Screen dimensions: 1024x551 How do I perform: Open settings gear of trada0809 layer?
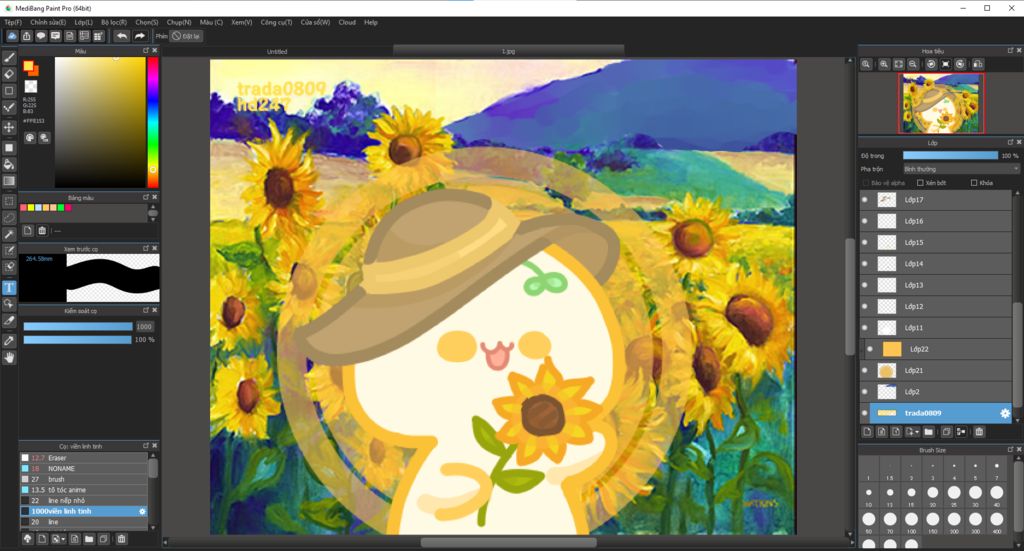pyautogui.click(x=1004, y=413)
